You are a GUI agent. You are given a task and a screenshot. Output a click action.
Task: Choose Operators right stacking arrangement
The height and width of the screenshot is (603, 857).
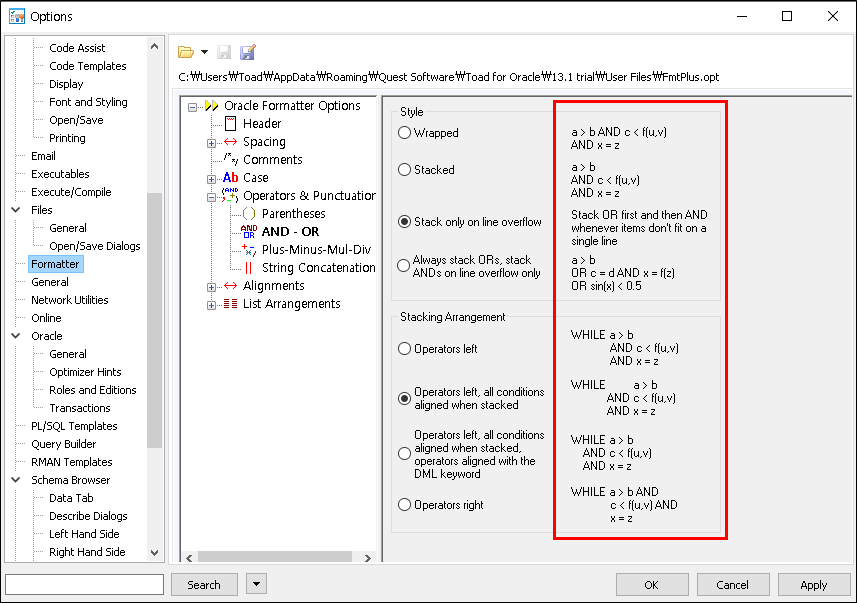404,505
